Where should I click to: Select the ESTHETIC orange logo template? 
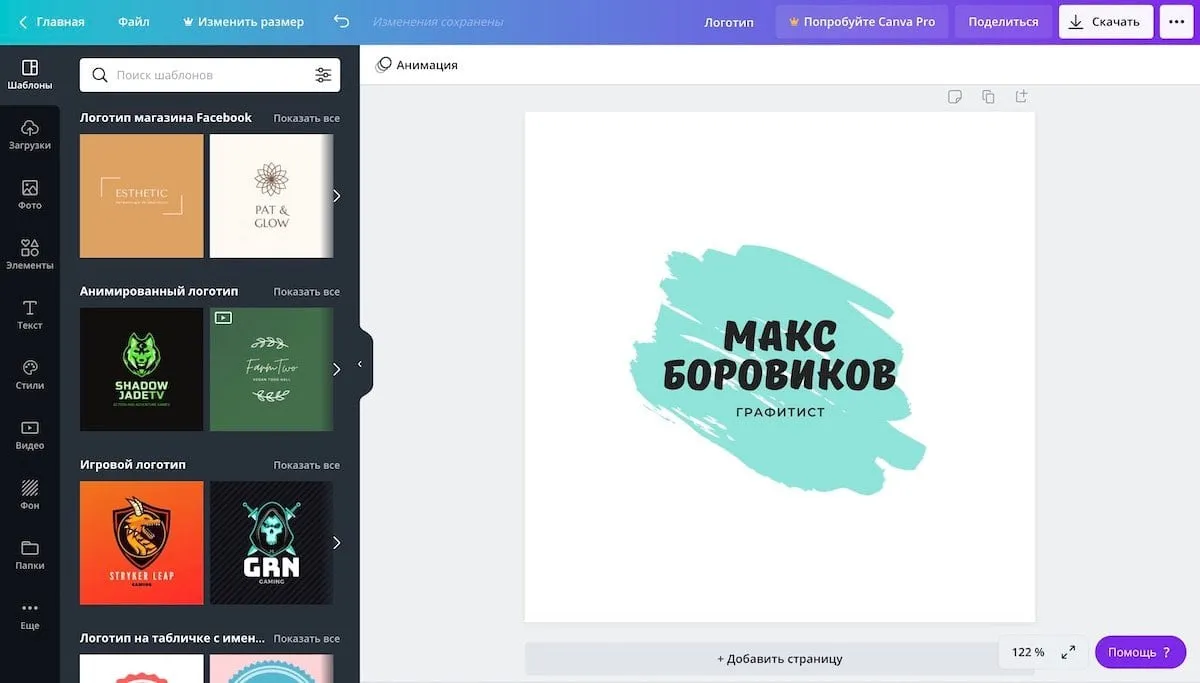(142, 196)
